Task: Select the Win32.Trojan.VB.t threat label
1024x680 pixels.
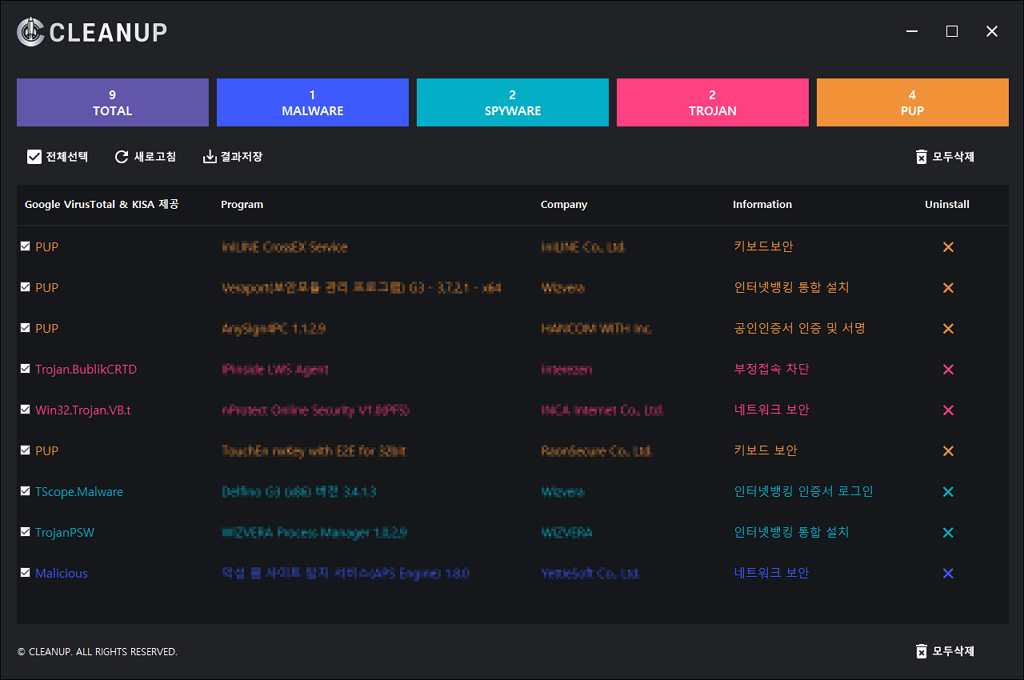Action: (83, 410)
